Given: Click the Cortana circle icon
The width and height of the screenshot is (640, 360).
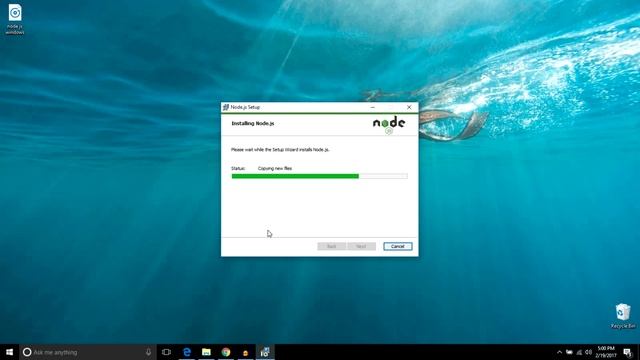Looking at the screenshot, I should coord(27,352).
